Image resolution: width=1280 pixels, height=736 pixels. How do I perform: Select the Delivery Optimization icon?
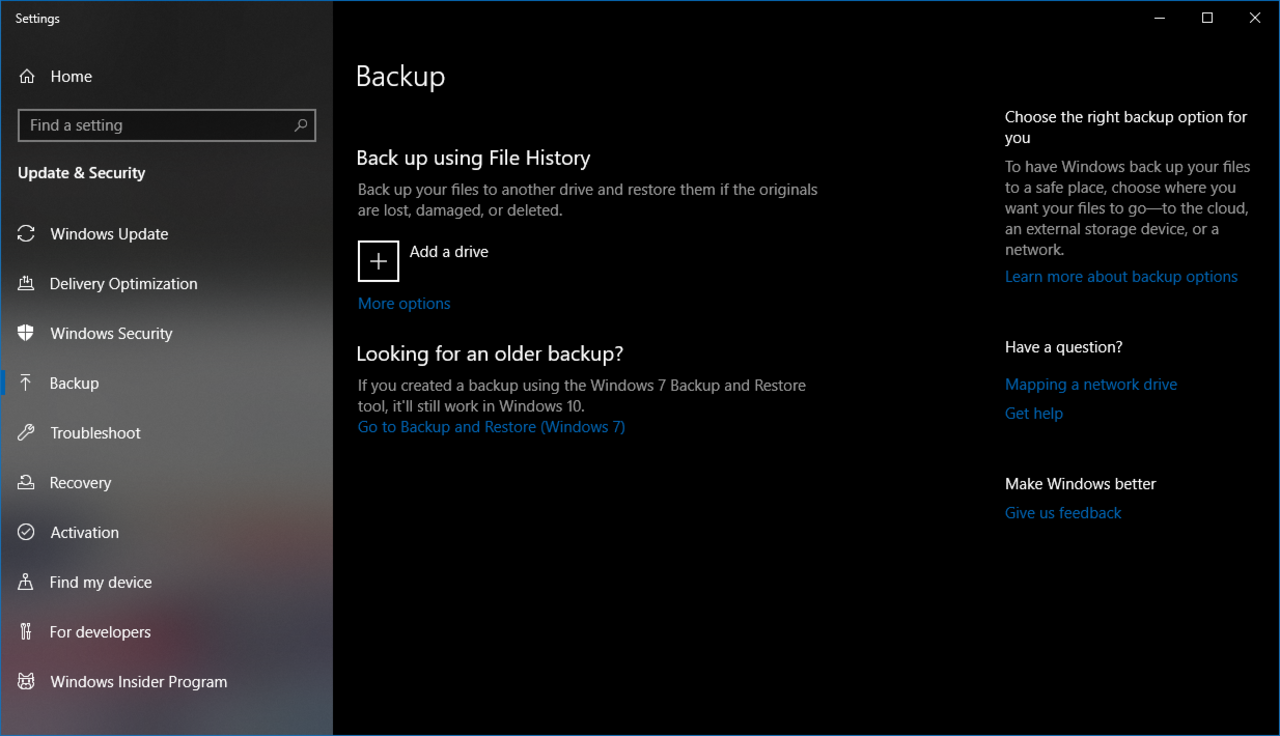point(27,284)
